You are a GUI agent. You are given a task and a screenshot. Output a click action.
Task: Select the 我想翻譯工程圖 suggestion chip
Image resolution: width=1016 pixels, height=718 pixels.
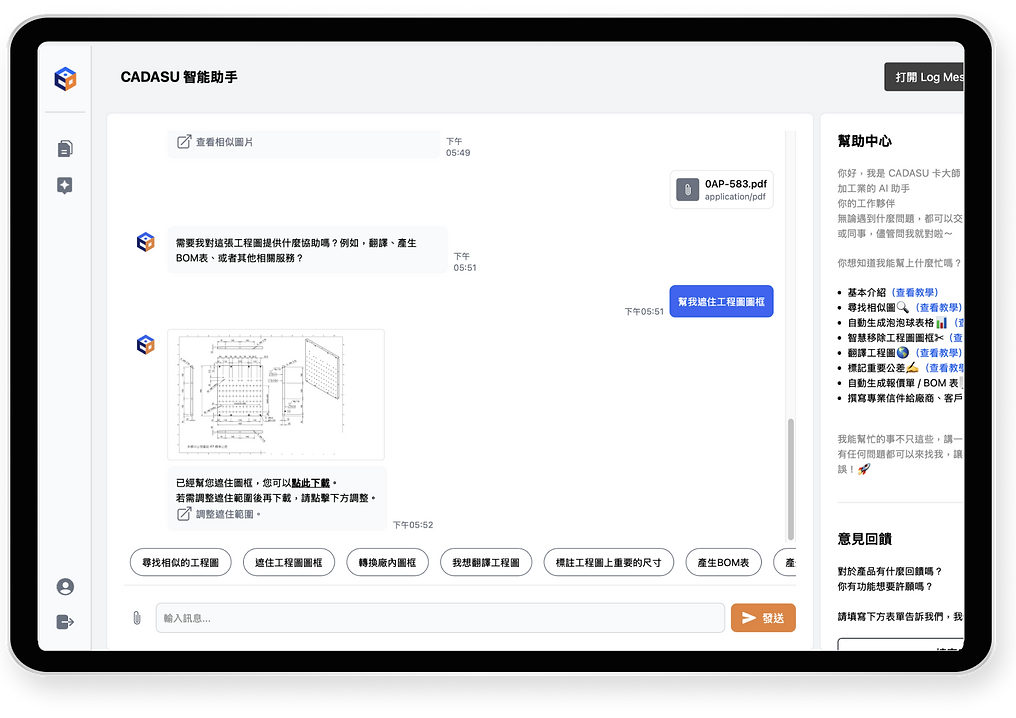click(486, 562)
